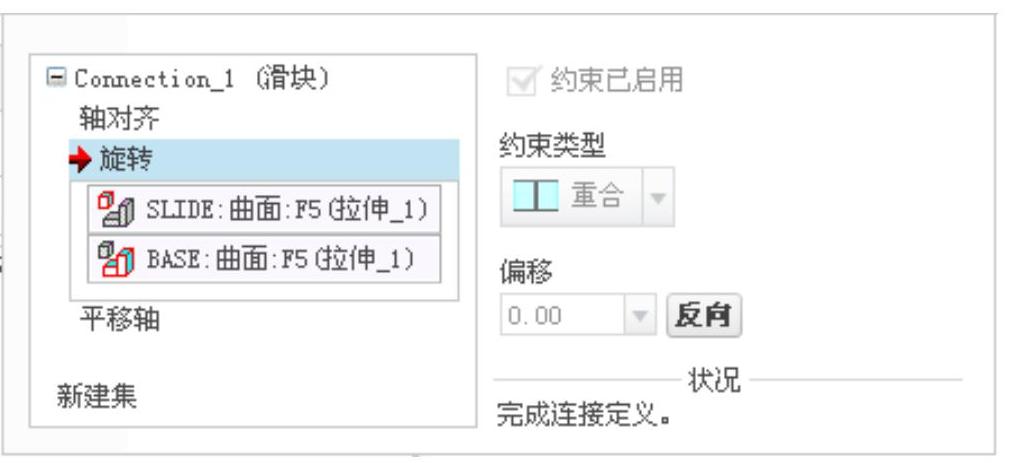Select the 旋转 constraint row
Screen dimensions: 1028x463
click(x=264, y=159)
